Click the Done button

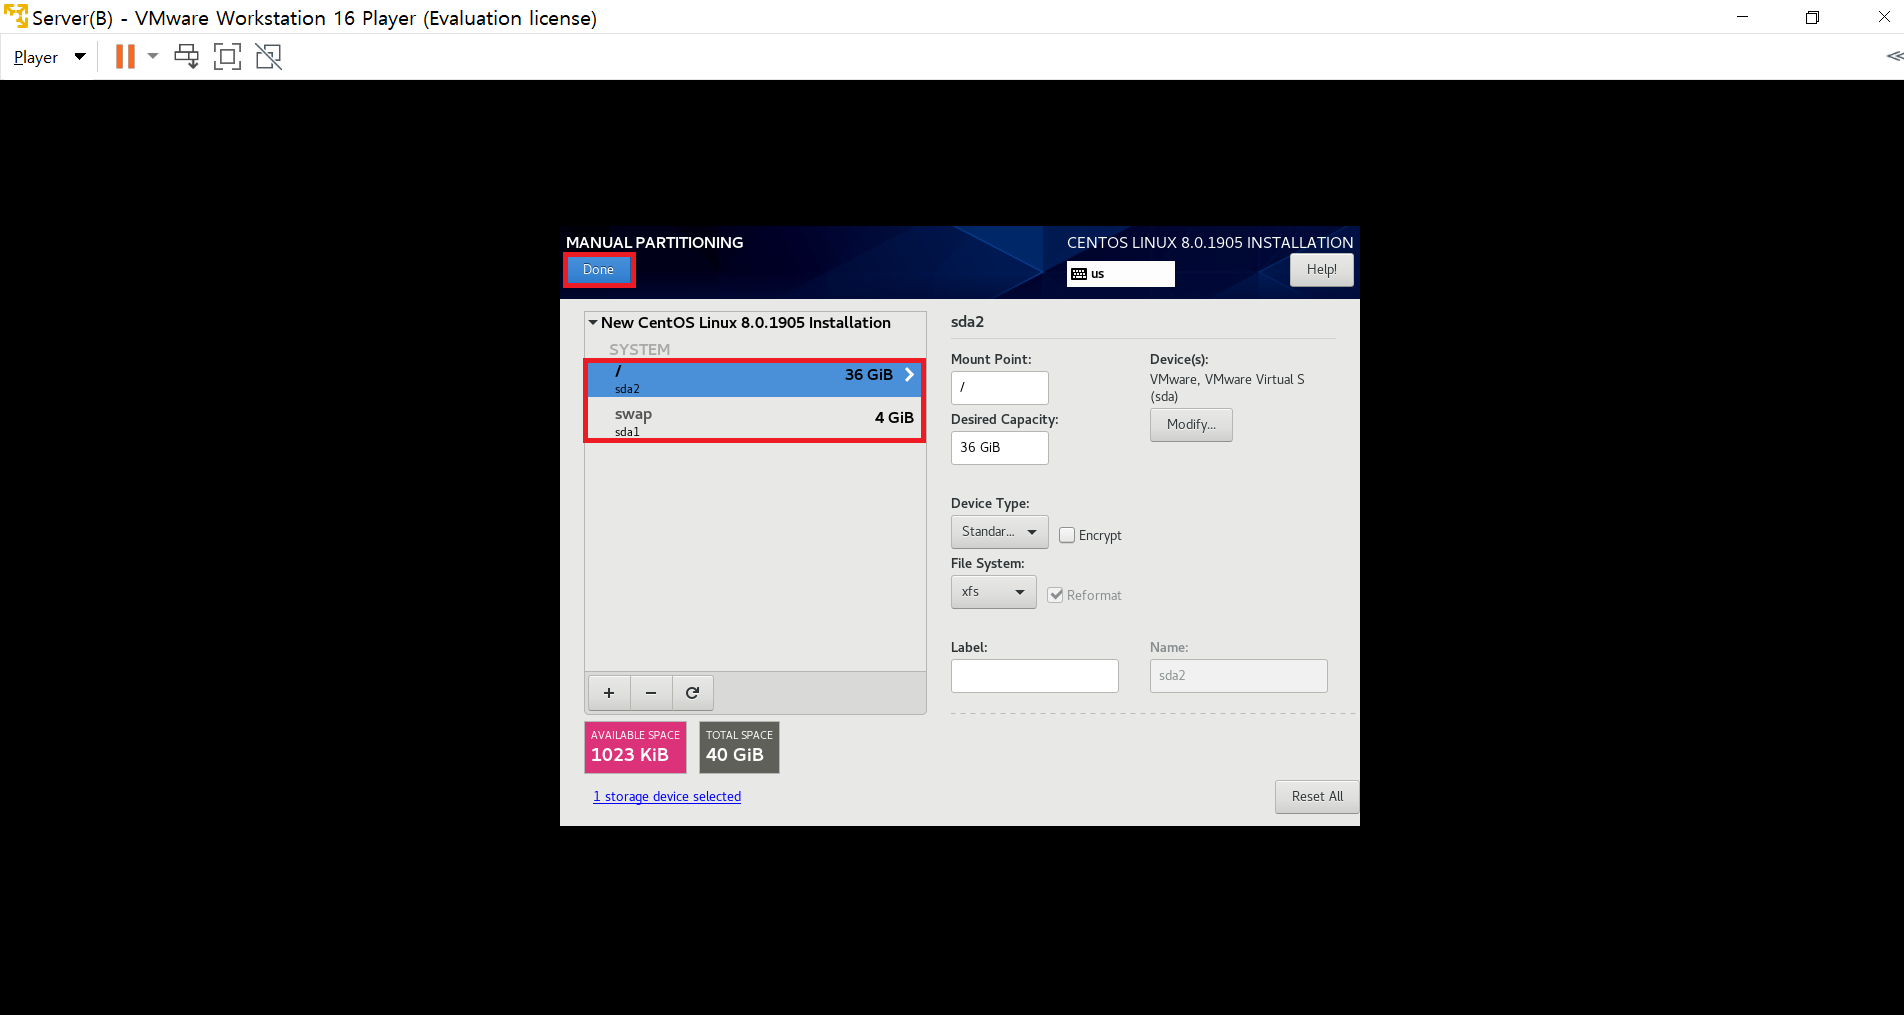click(598, 270)
